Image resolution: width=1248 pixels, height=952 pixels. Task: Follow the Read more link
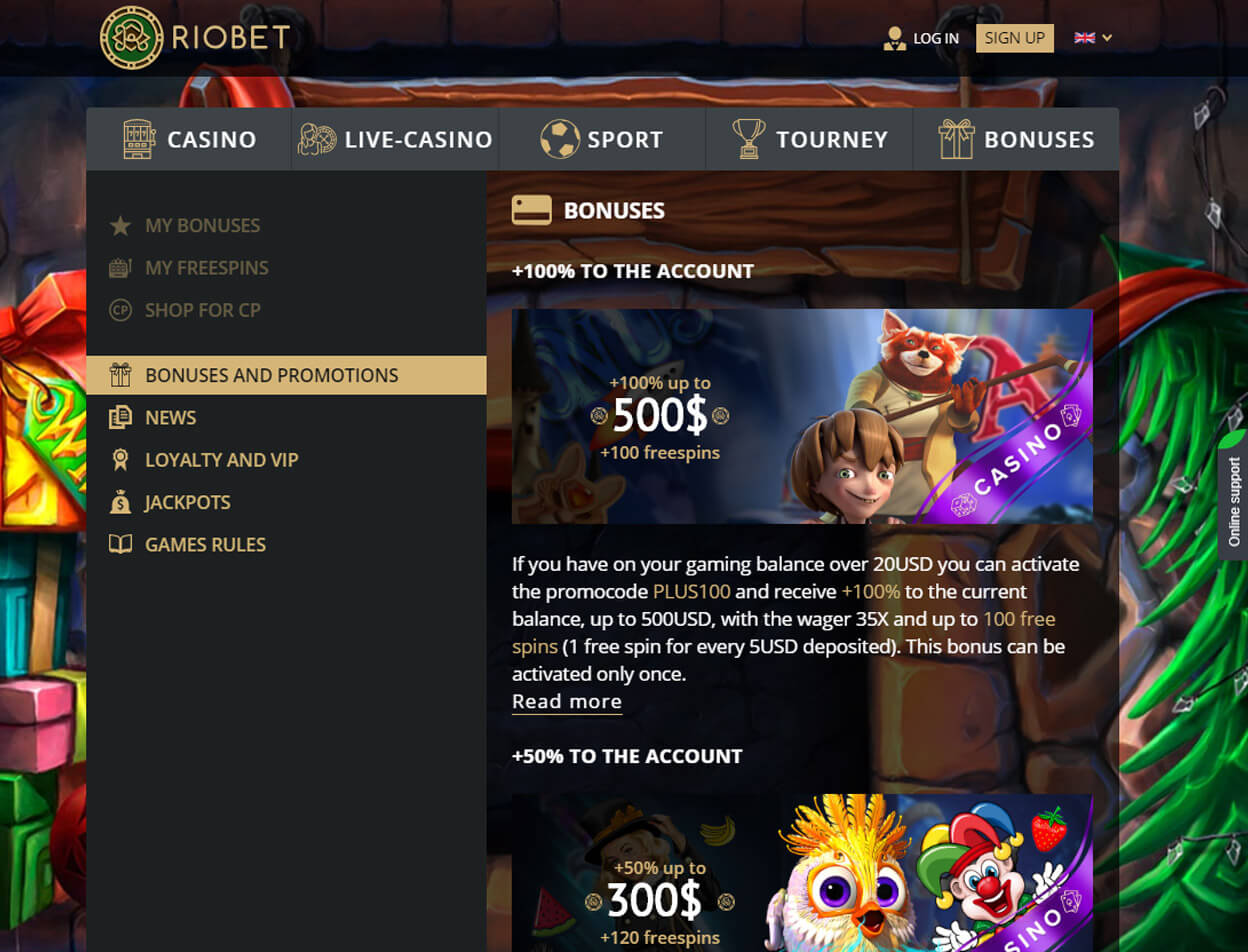(x=567, y=702)
